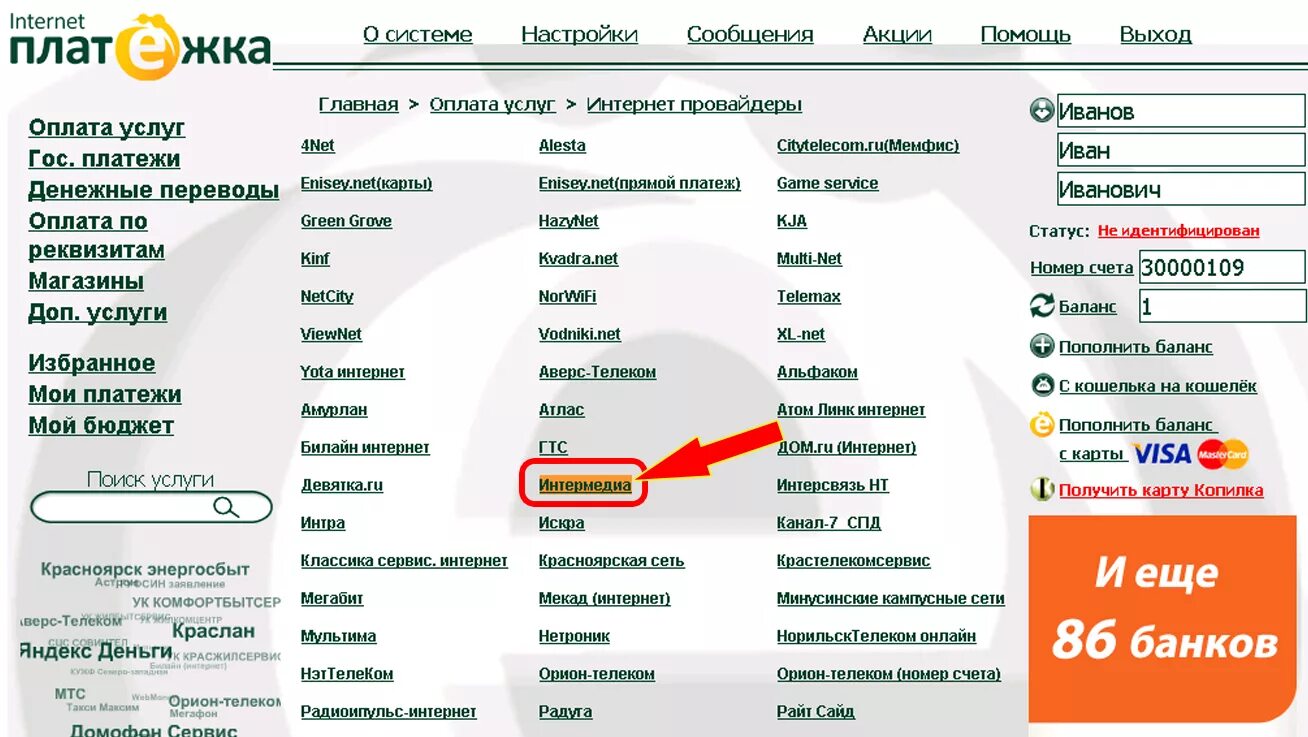Click the magnifier search icon
This screenshot has width=1308, height=737.
point(226,507)
